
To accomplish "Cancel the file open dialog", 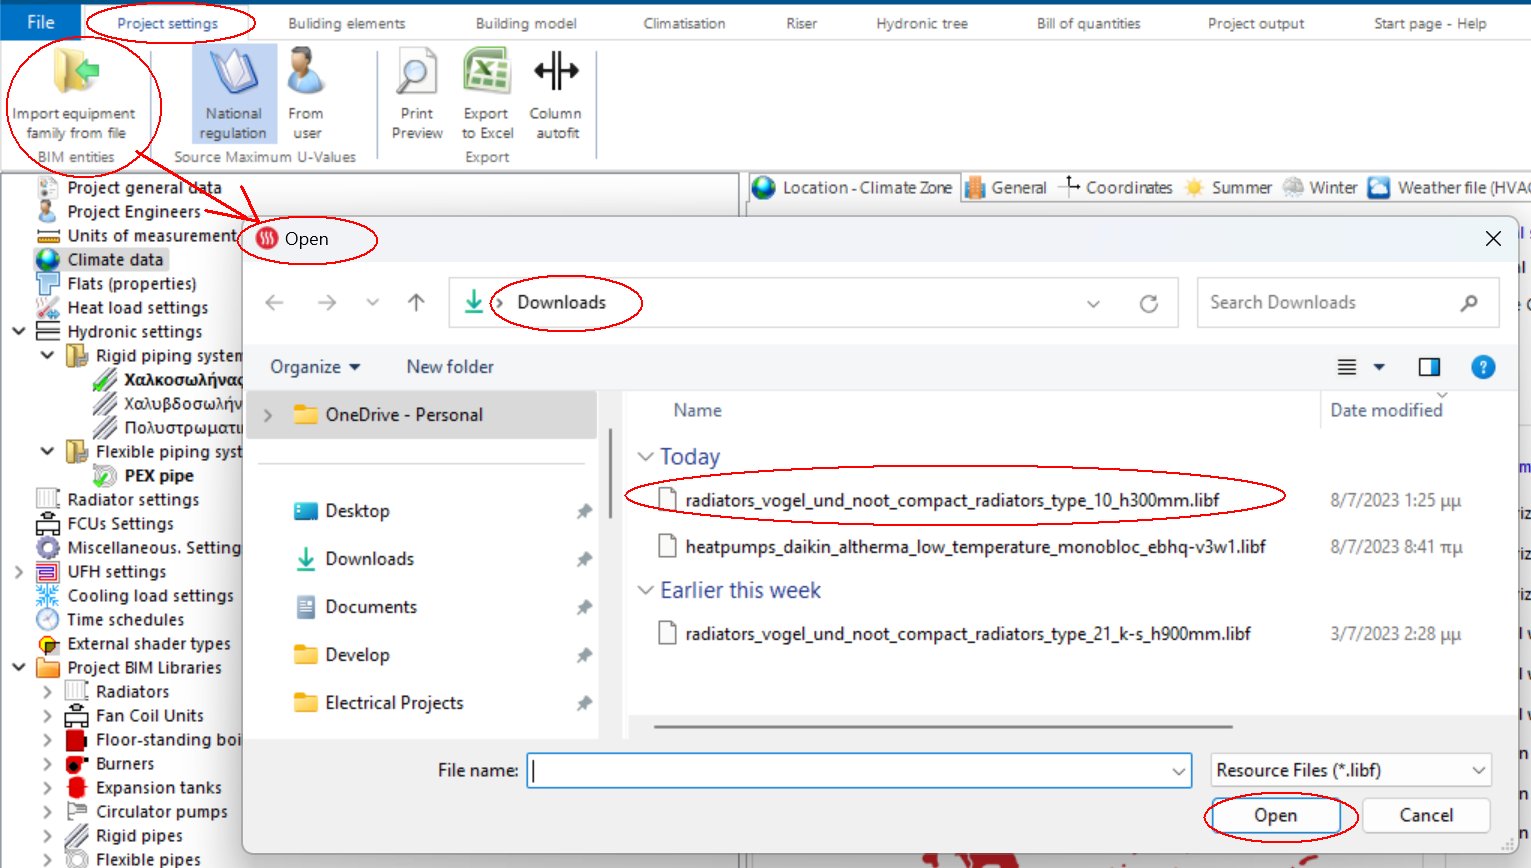I will point(1425,815).
